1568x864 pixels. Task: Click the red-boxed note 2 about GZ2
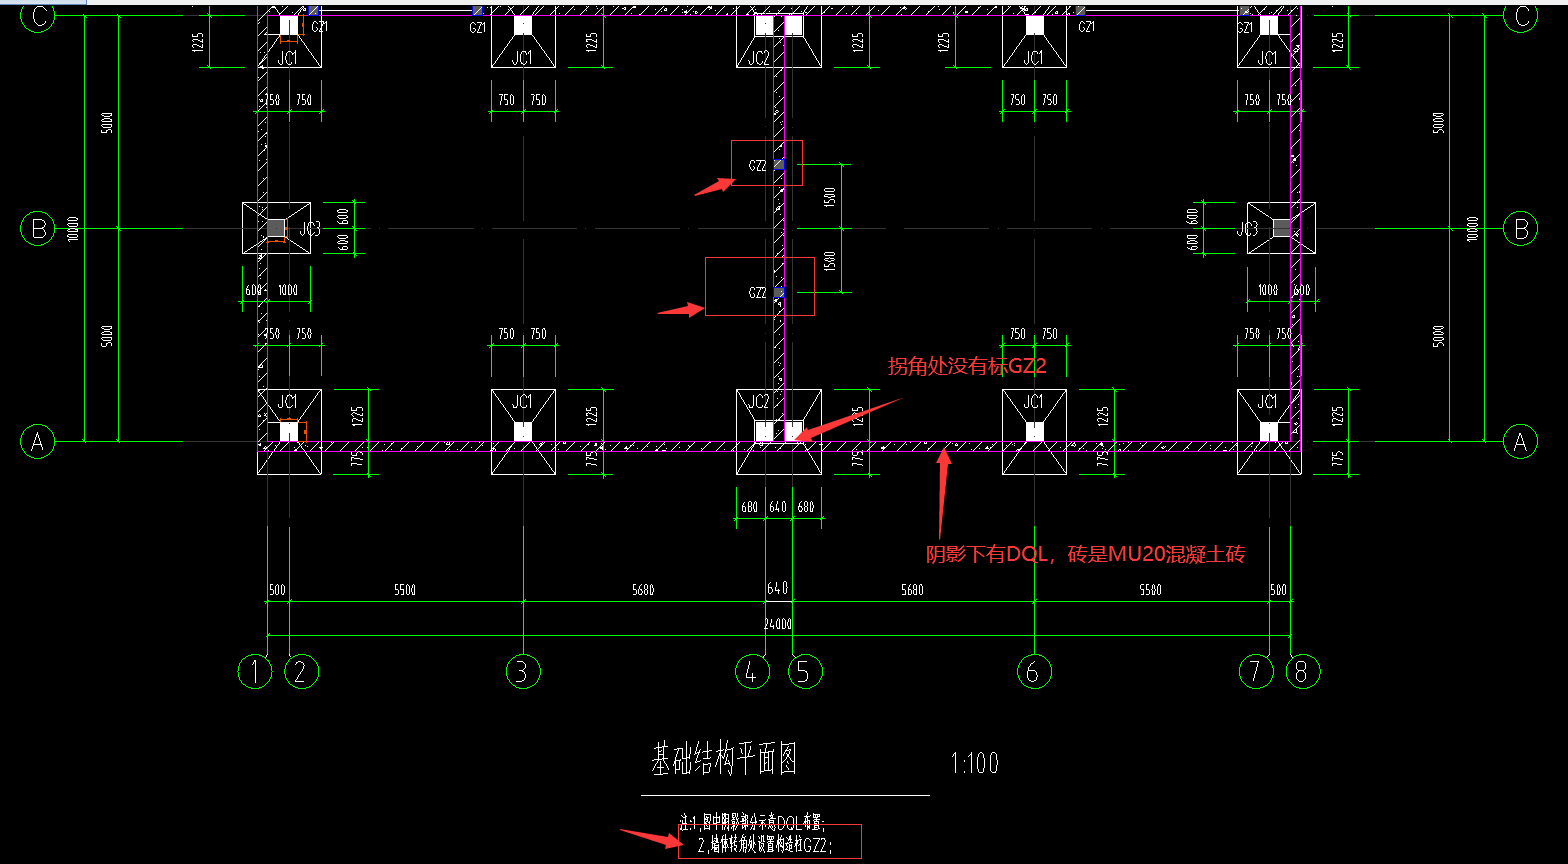tap(769, 844)
